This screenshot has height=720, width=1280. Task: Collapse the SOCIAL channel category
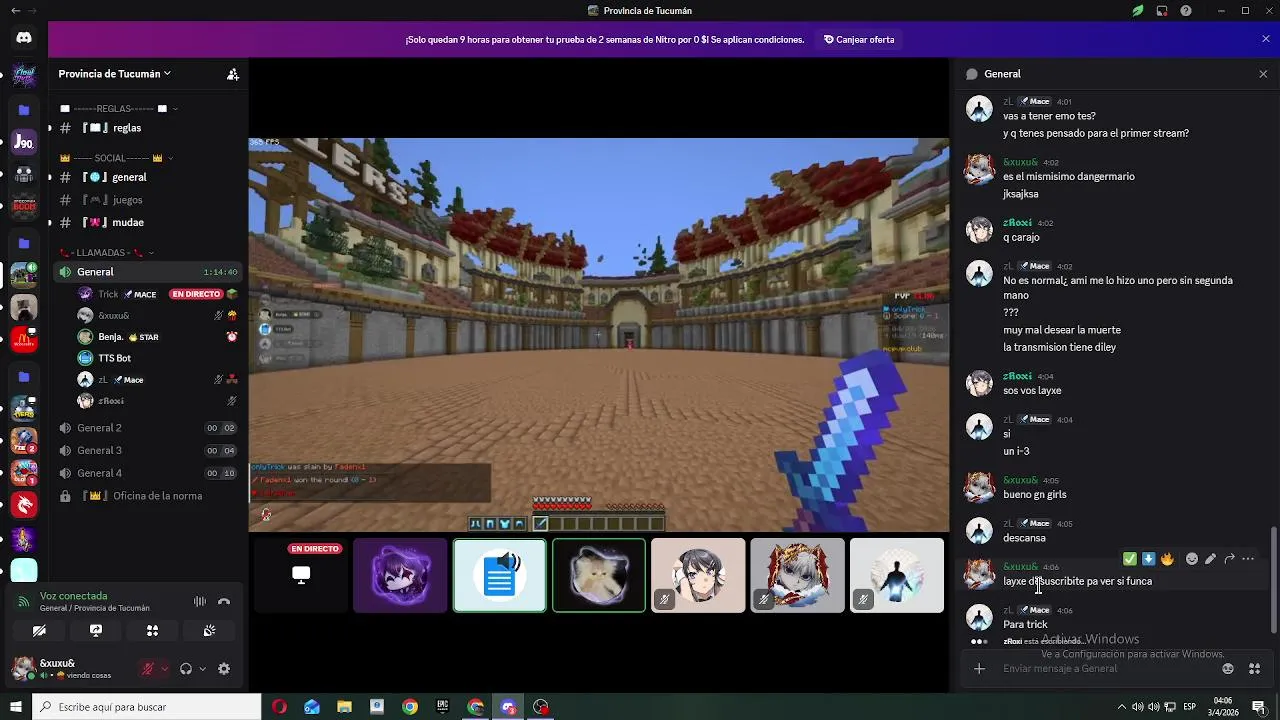point(117,158)
